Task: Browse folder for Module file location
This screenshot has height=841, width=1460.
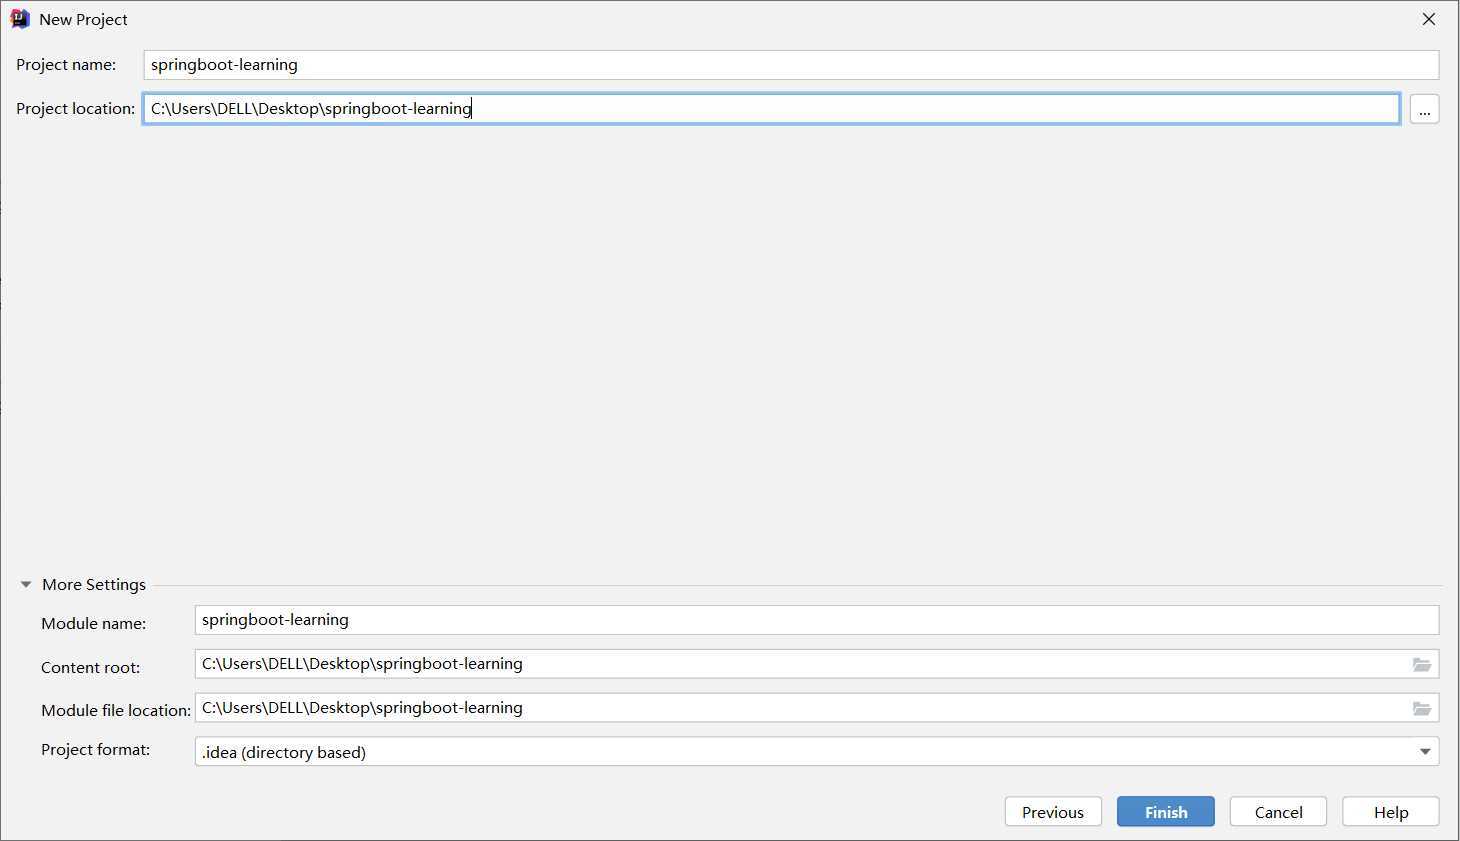Action: tap(1421, 709)
